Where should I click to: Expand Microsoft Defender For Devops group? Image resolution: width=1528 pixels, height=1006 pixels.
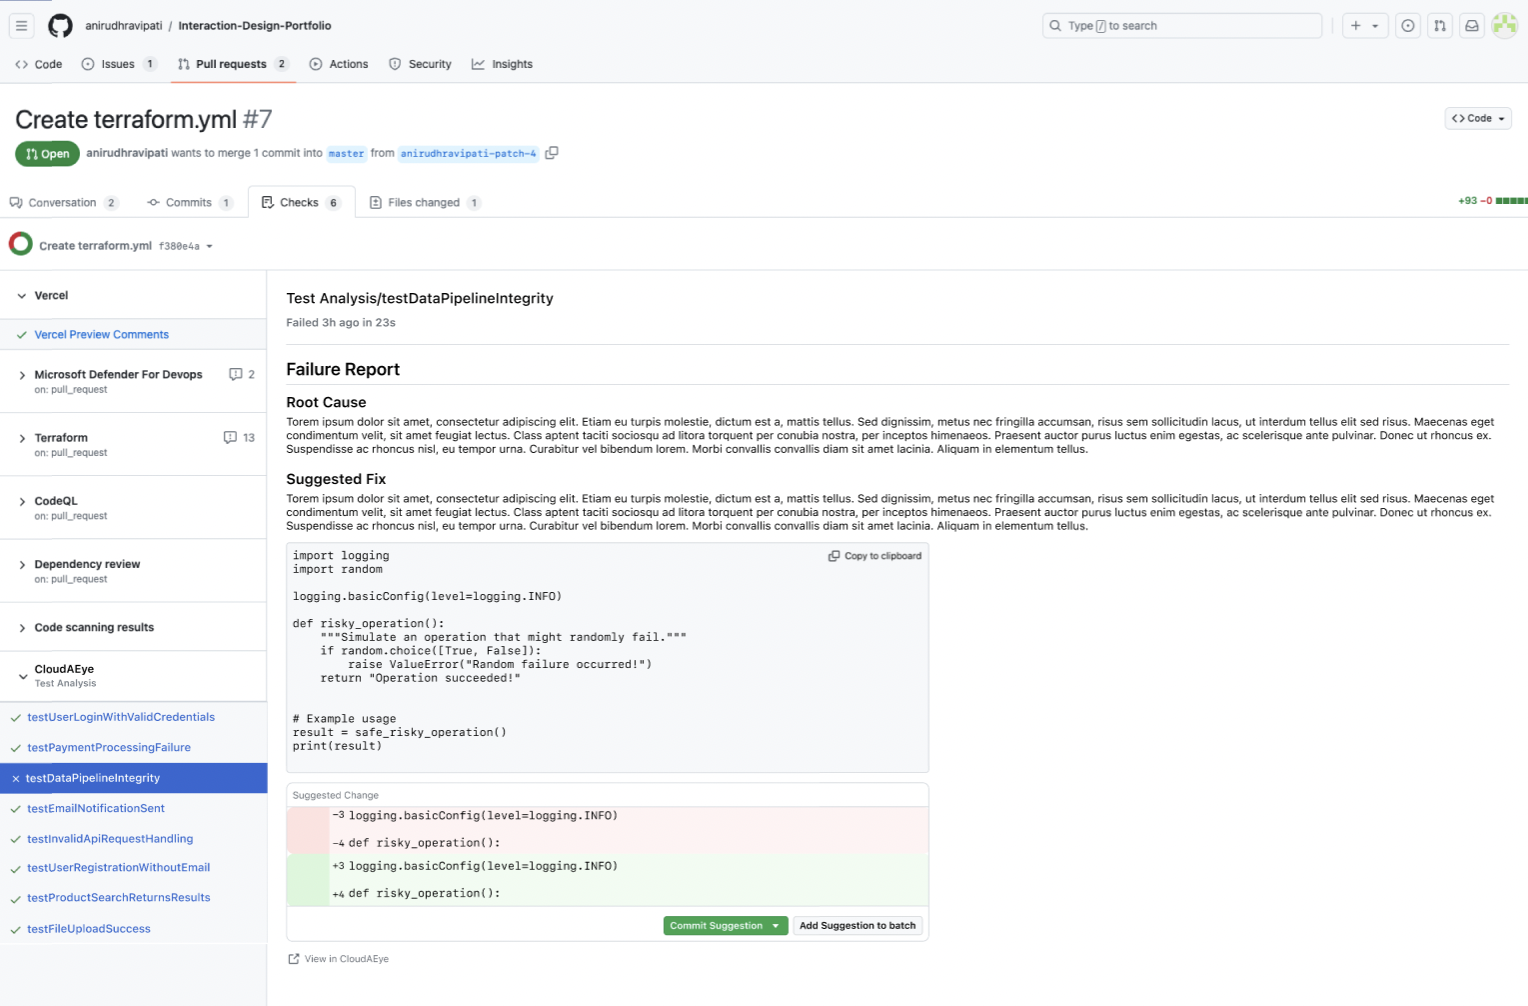tap(22, 375)
